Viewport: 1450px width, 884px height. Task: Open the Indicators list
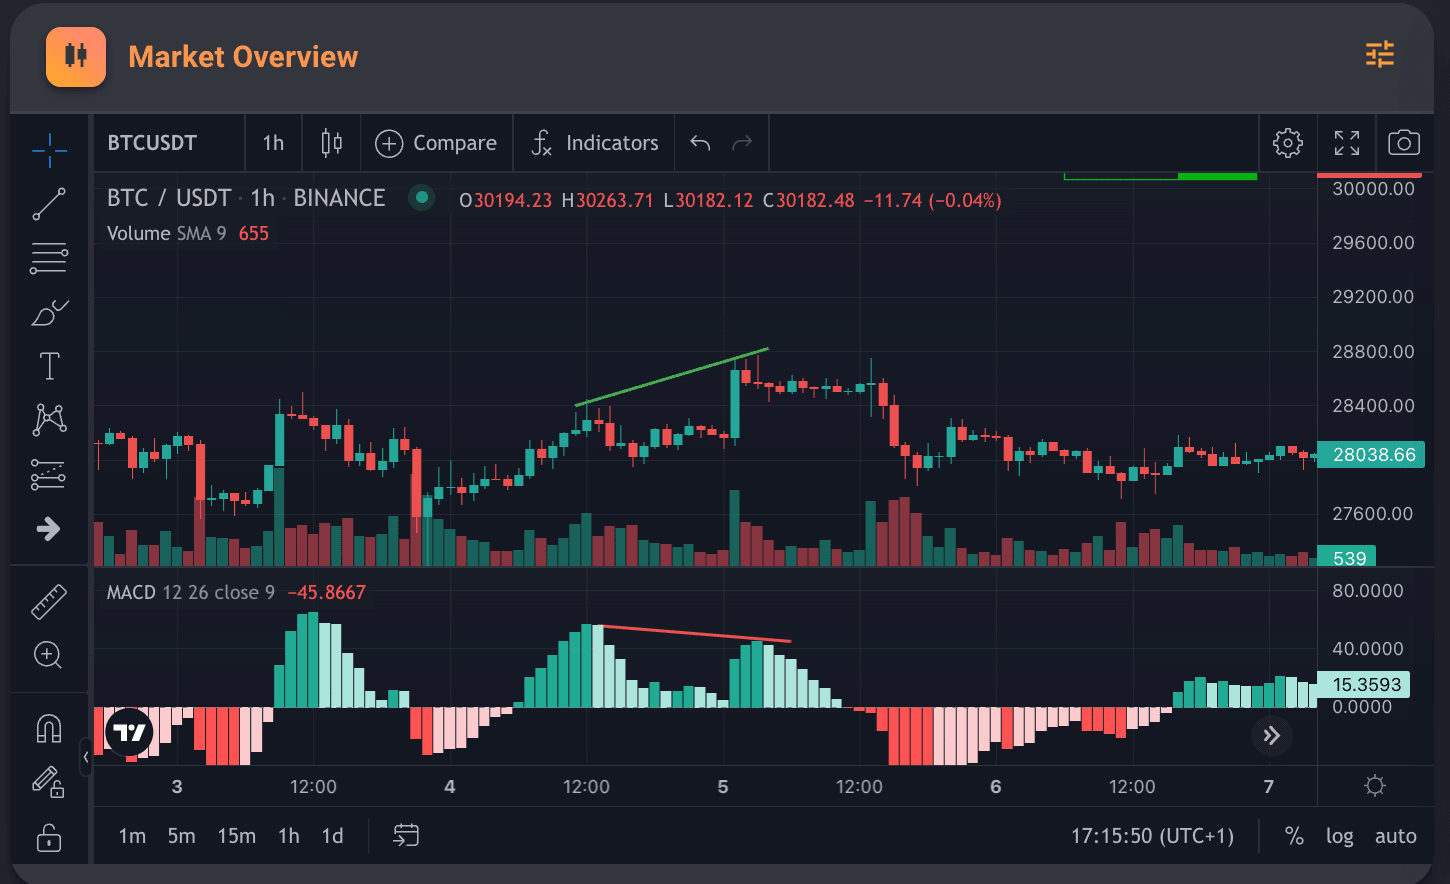594,143
